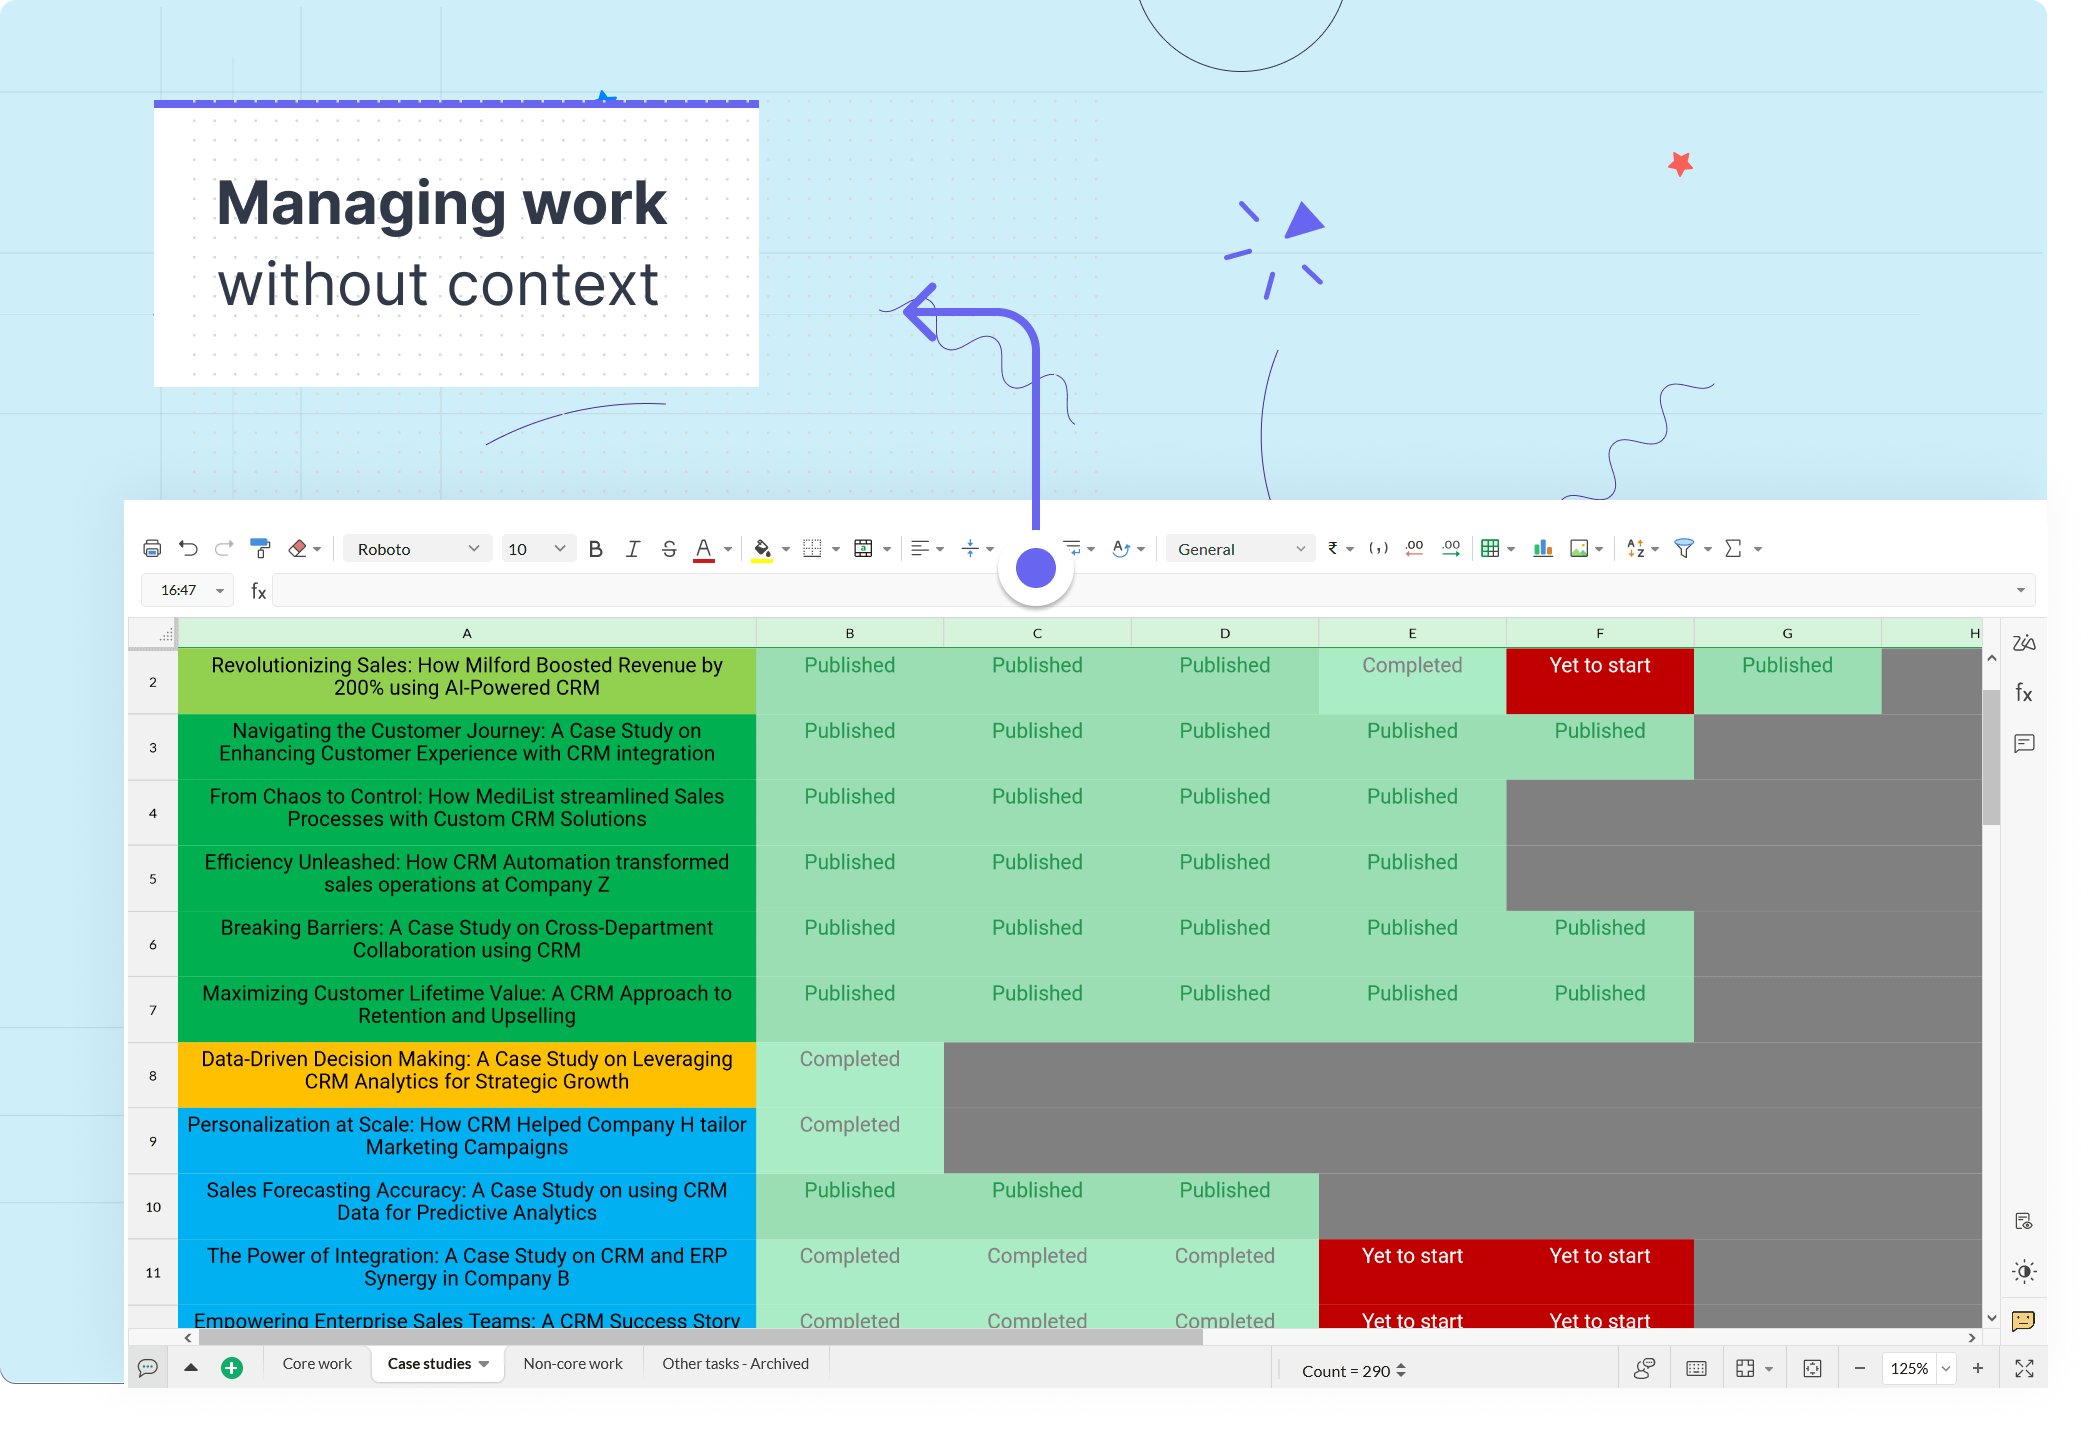Click the thousands separator format icon
The image size is (2096, 1432).
pos(1378,548)
